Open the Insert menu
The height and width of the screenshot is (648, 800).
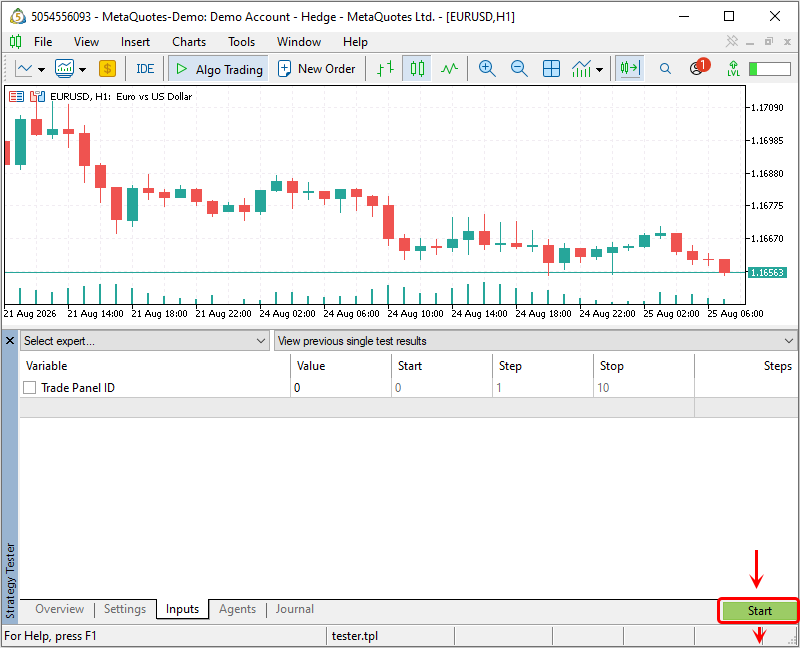[135, 42]
